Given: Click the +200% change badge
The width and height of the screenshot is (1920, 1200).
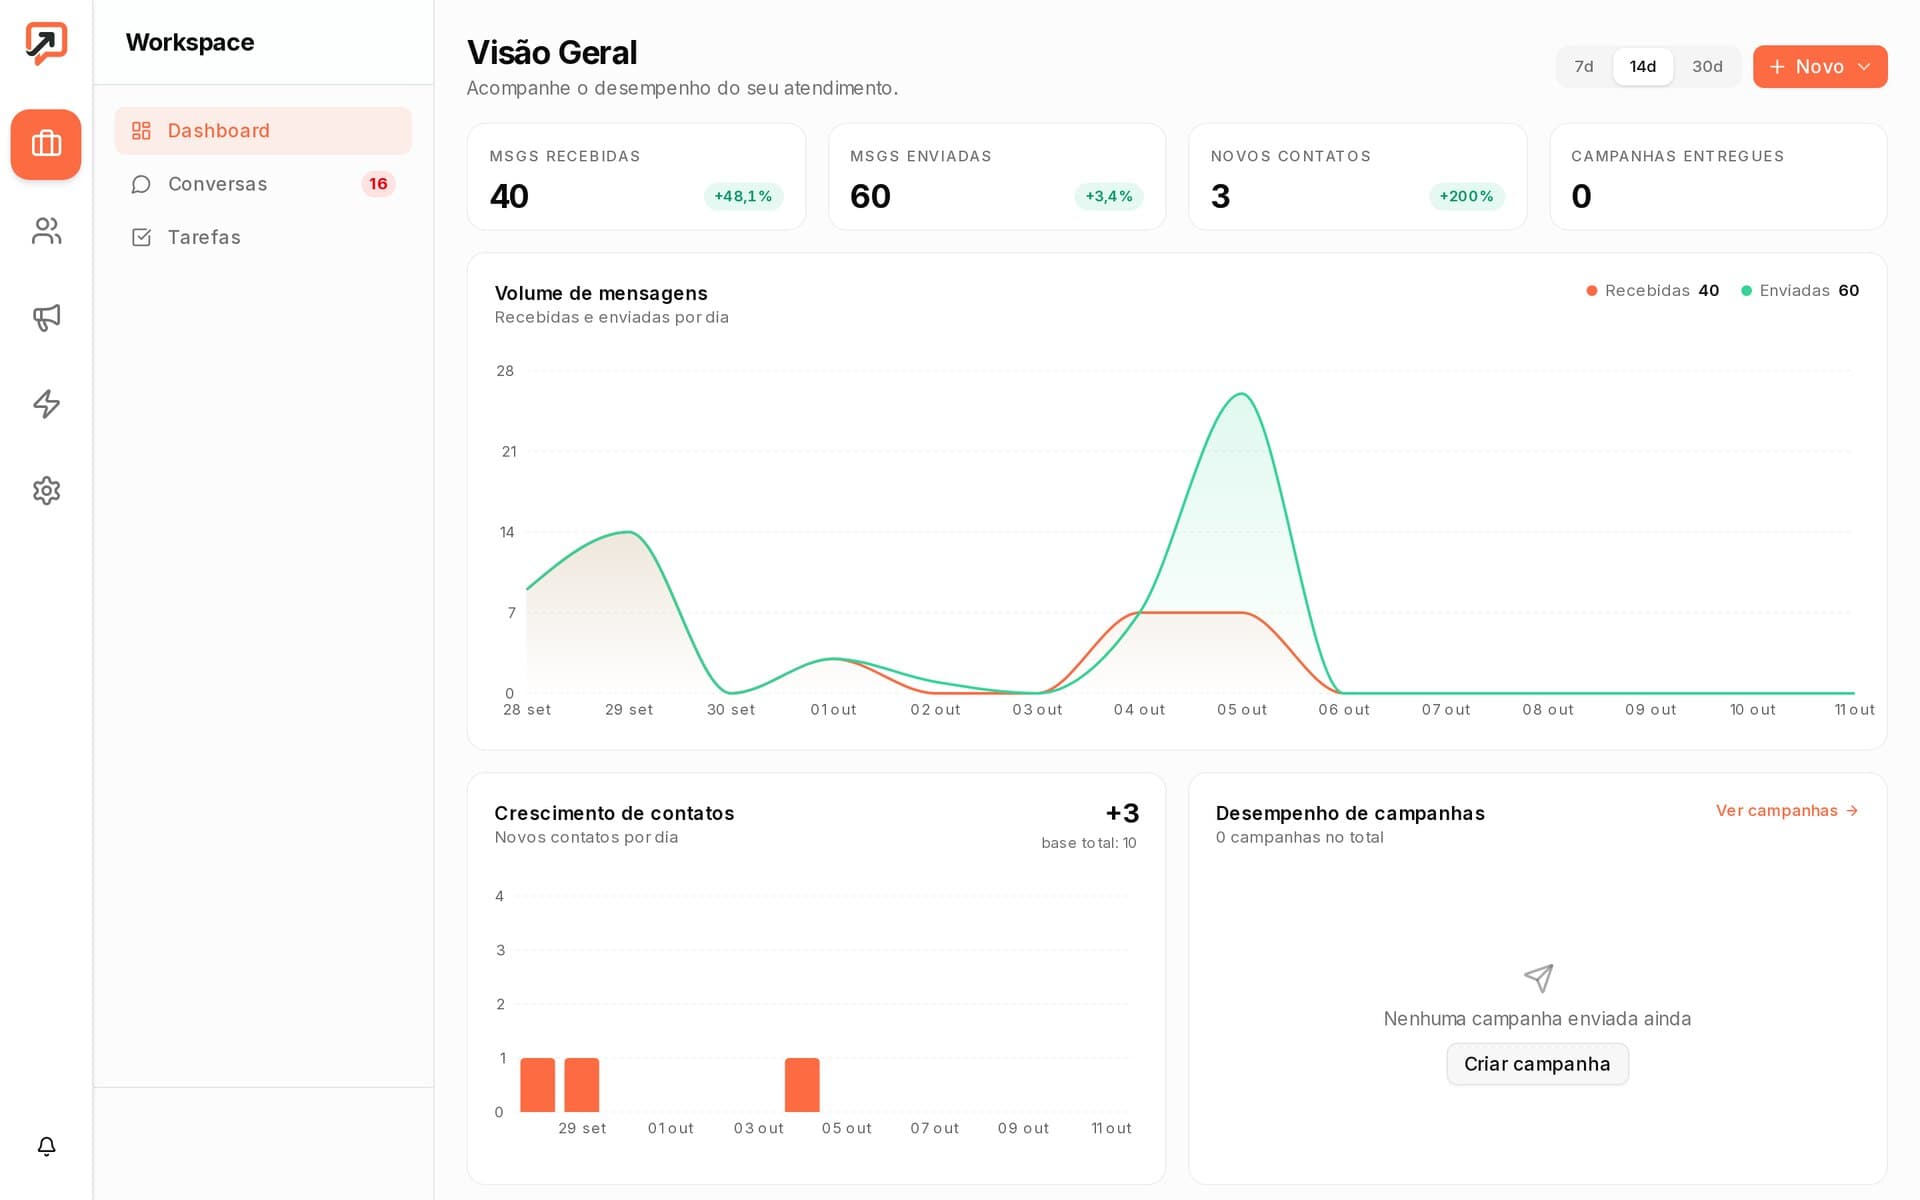Looking at the screenshot, I should pyautogui.click(x=1466, y=196).
